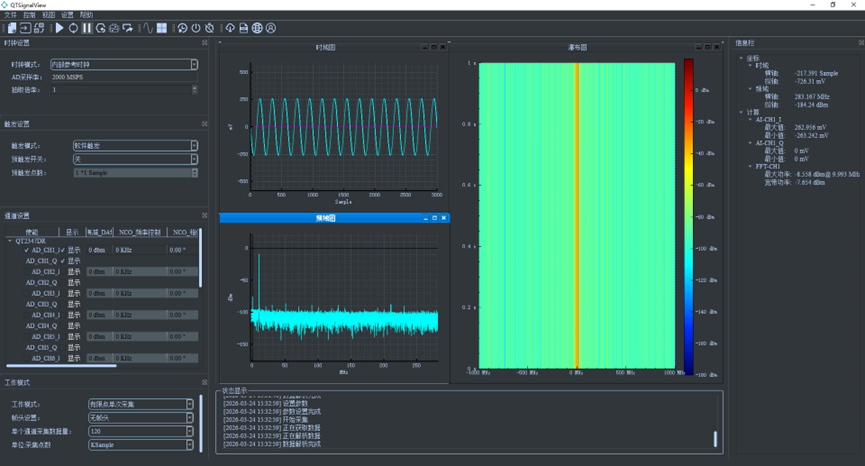Click the cloud upload icon in toolbar

(x=230, y=28)
